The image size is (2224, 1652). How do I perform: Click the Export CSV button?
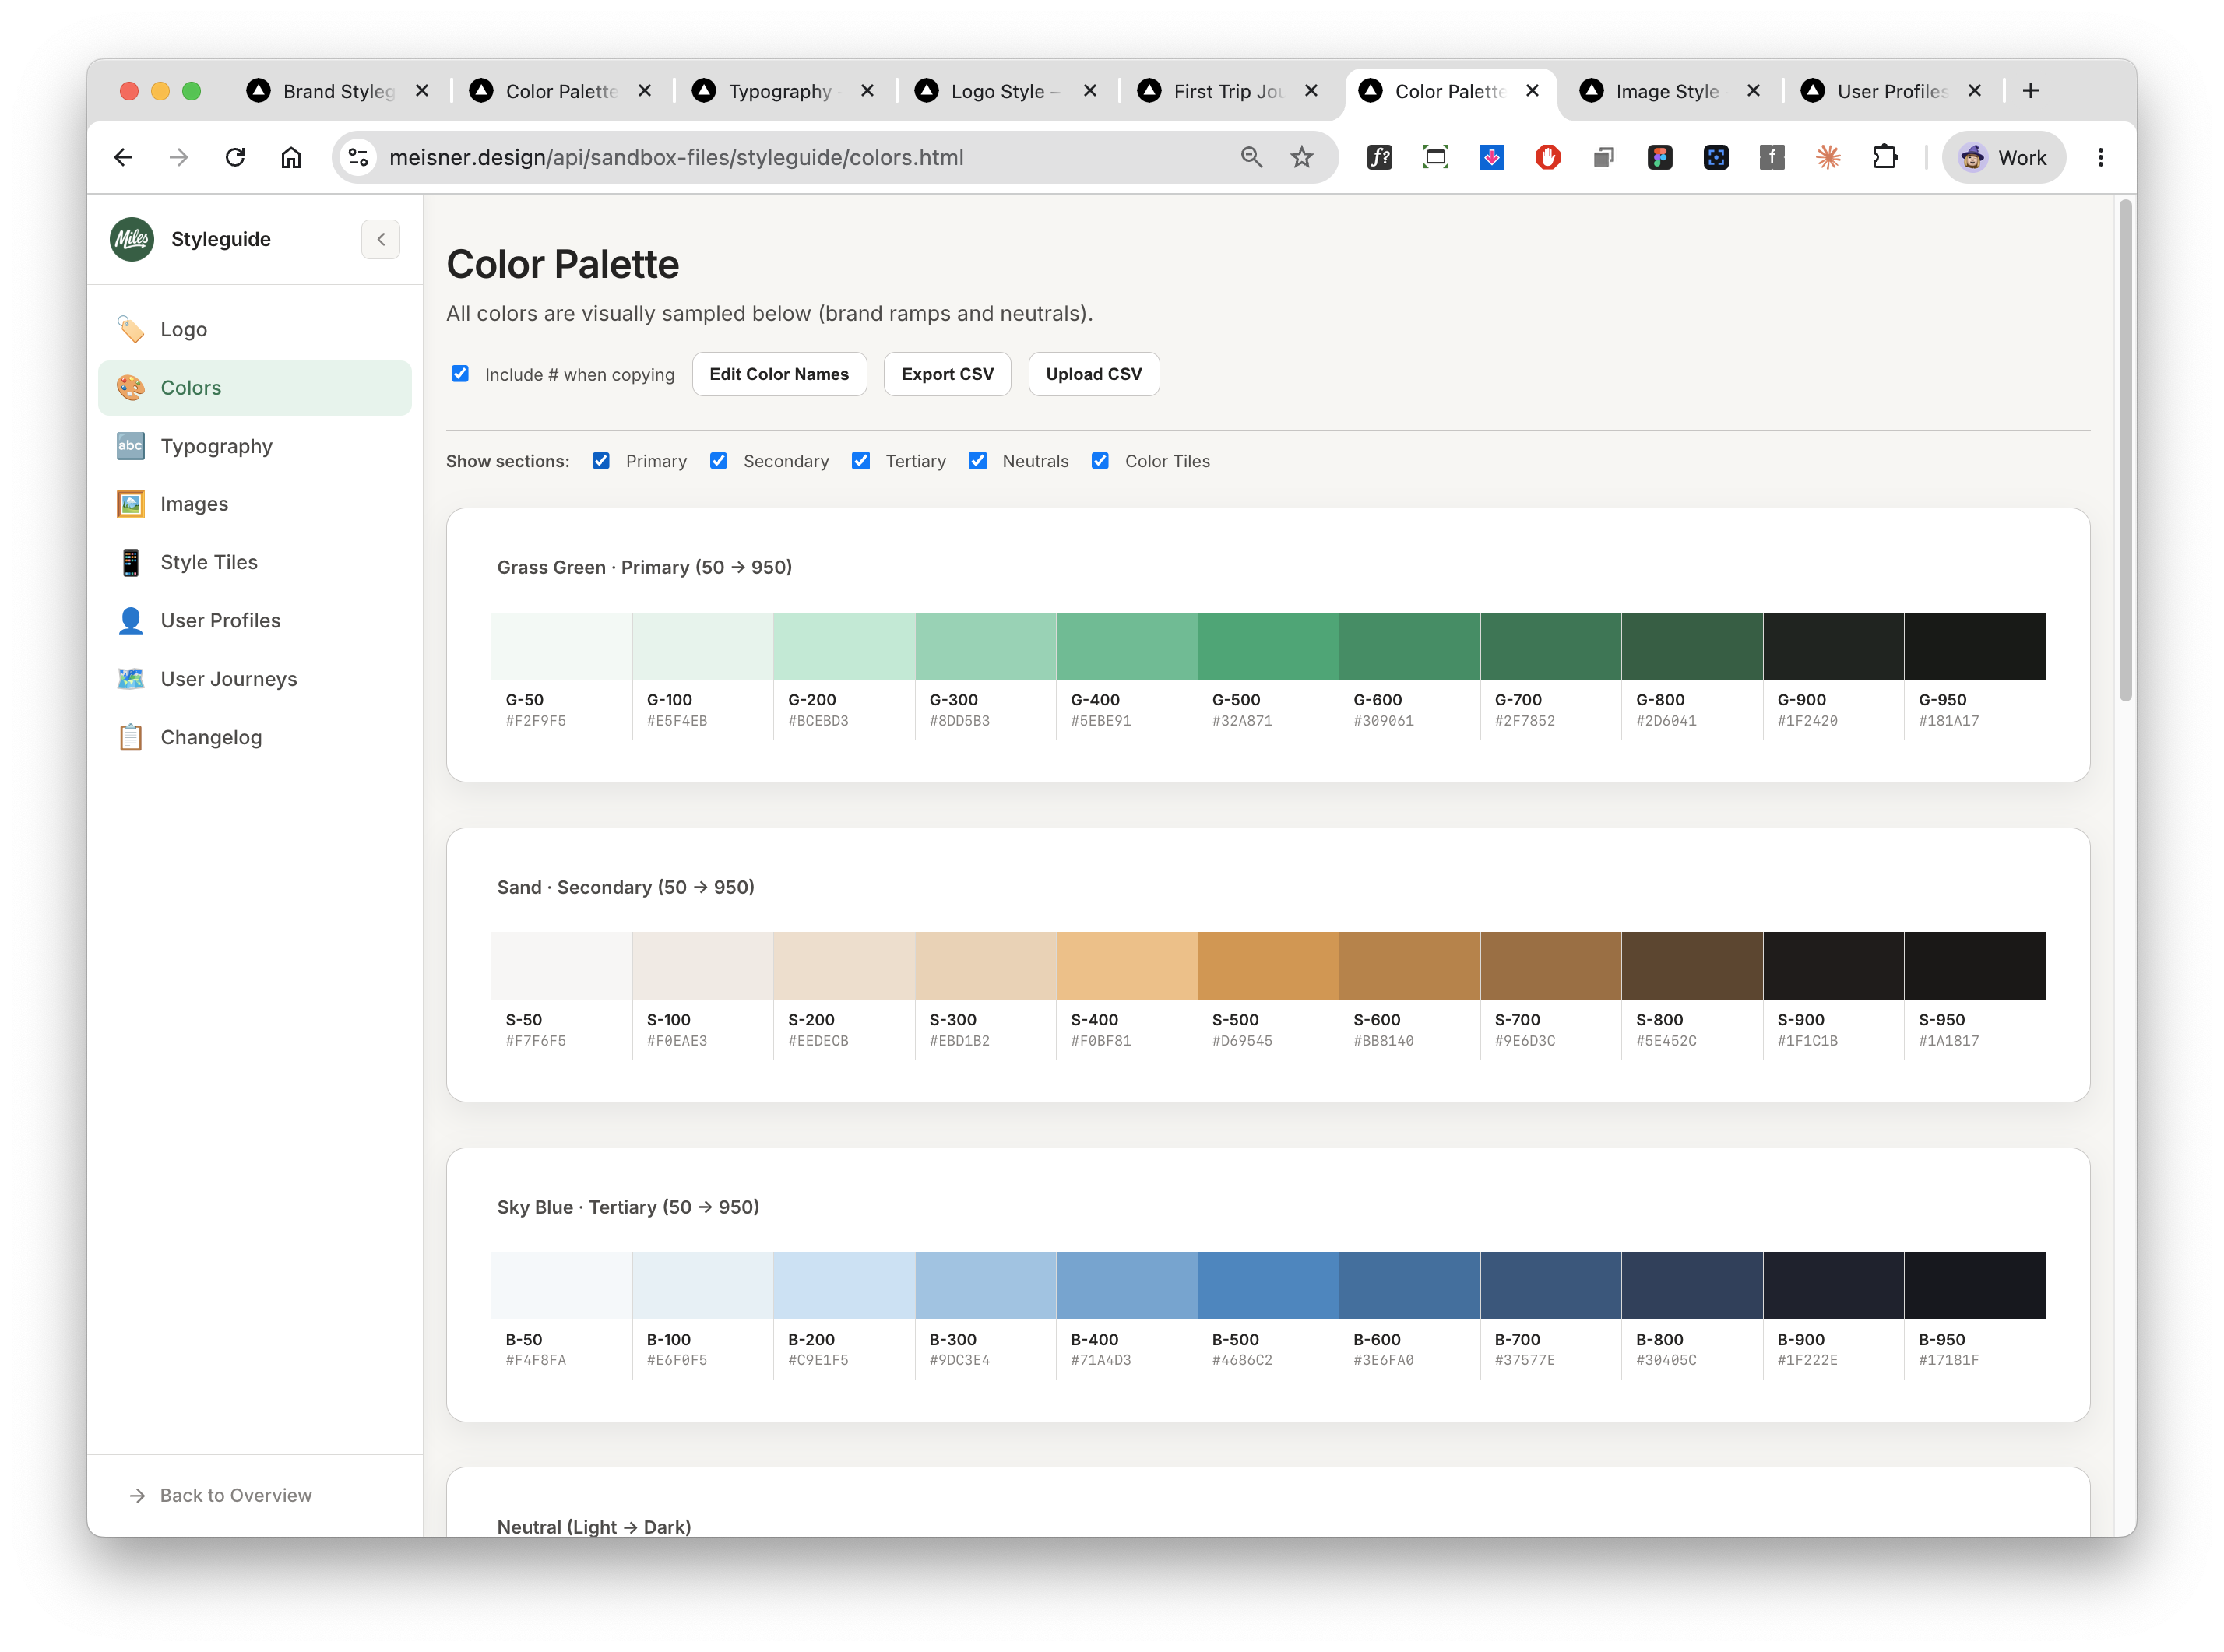(947, 374)
